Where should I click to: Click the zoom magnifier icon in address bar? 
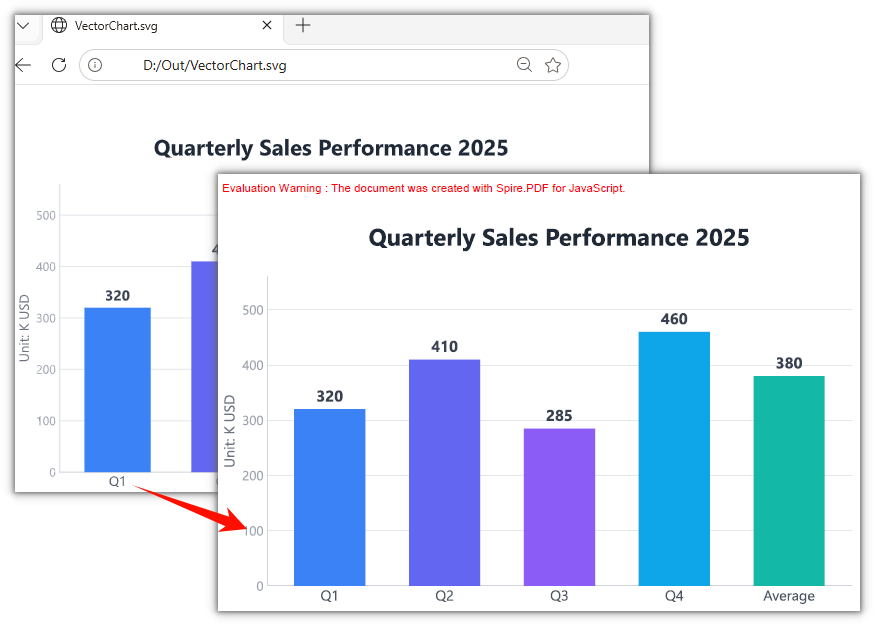(524, 65)
